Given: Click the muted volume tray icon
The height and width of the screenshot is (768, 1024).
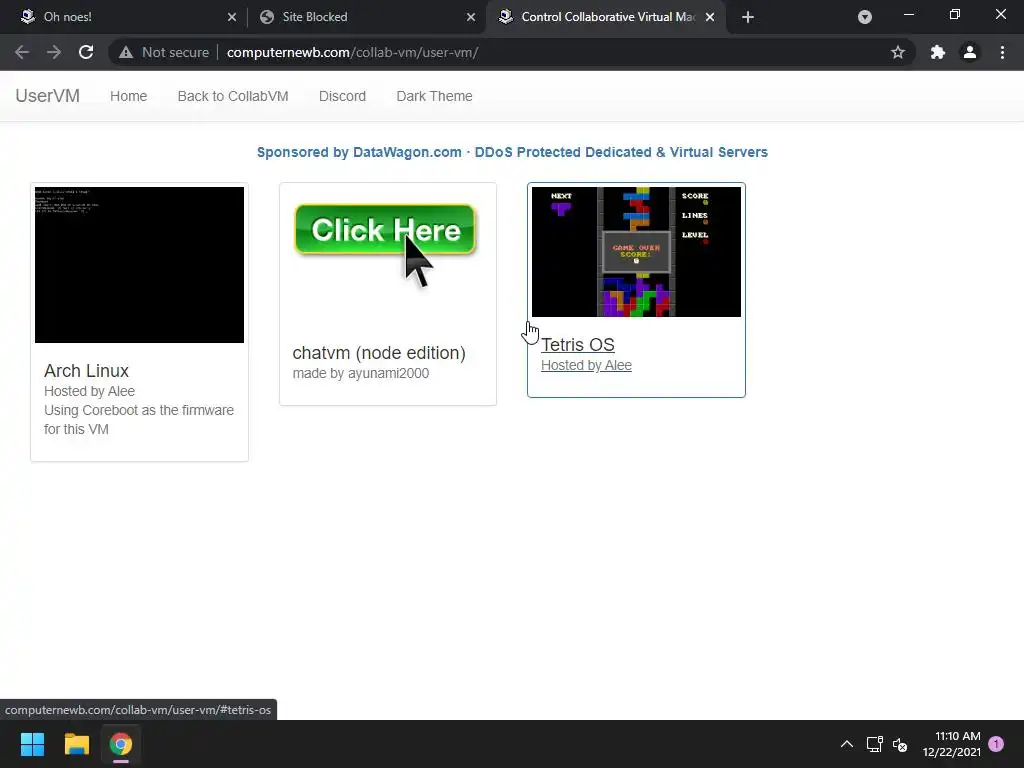Looking at the screenshot, I should pyautogui.click(x=900, y=744).
